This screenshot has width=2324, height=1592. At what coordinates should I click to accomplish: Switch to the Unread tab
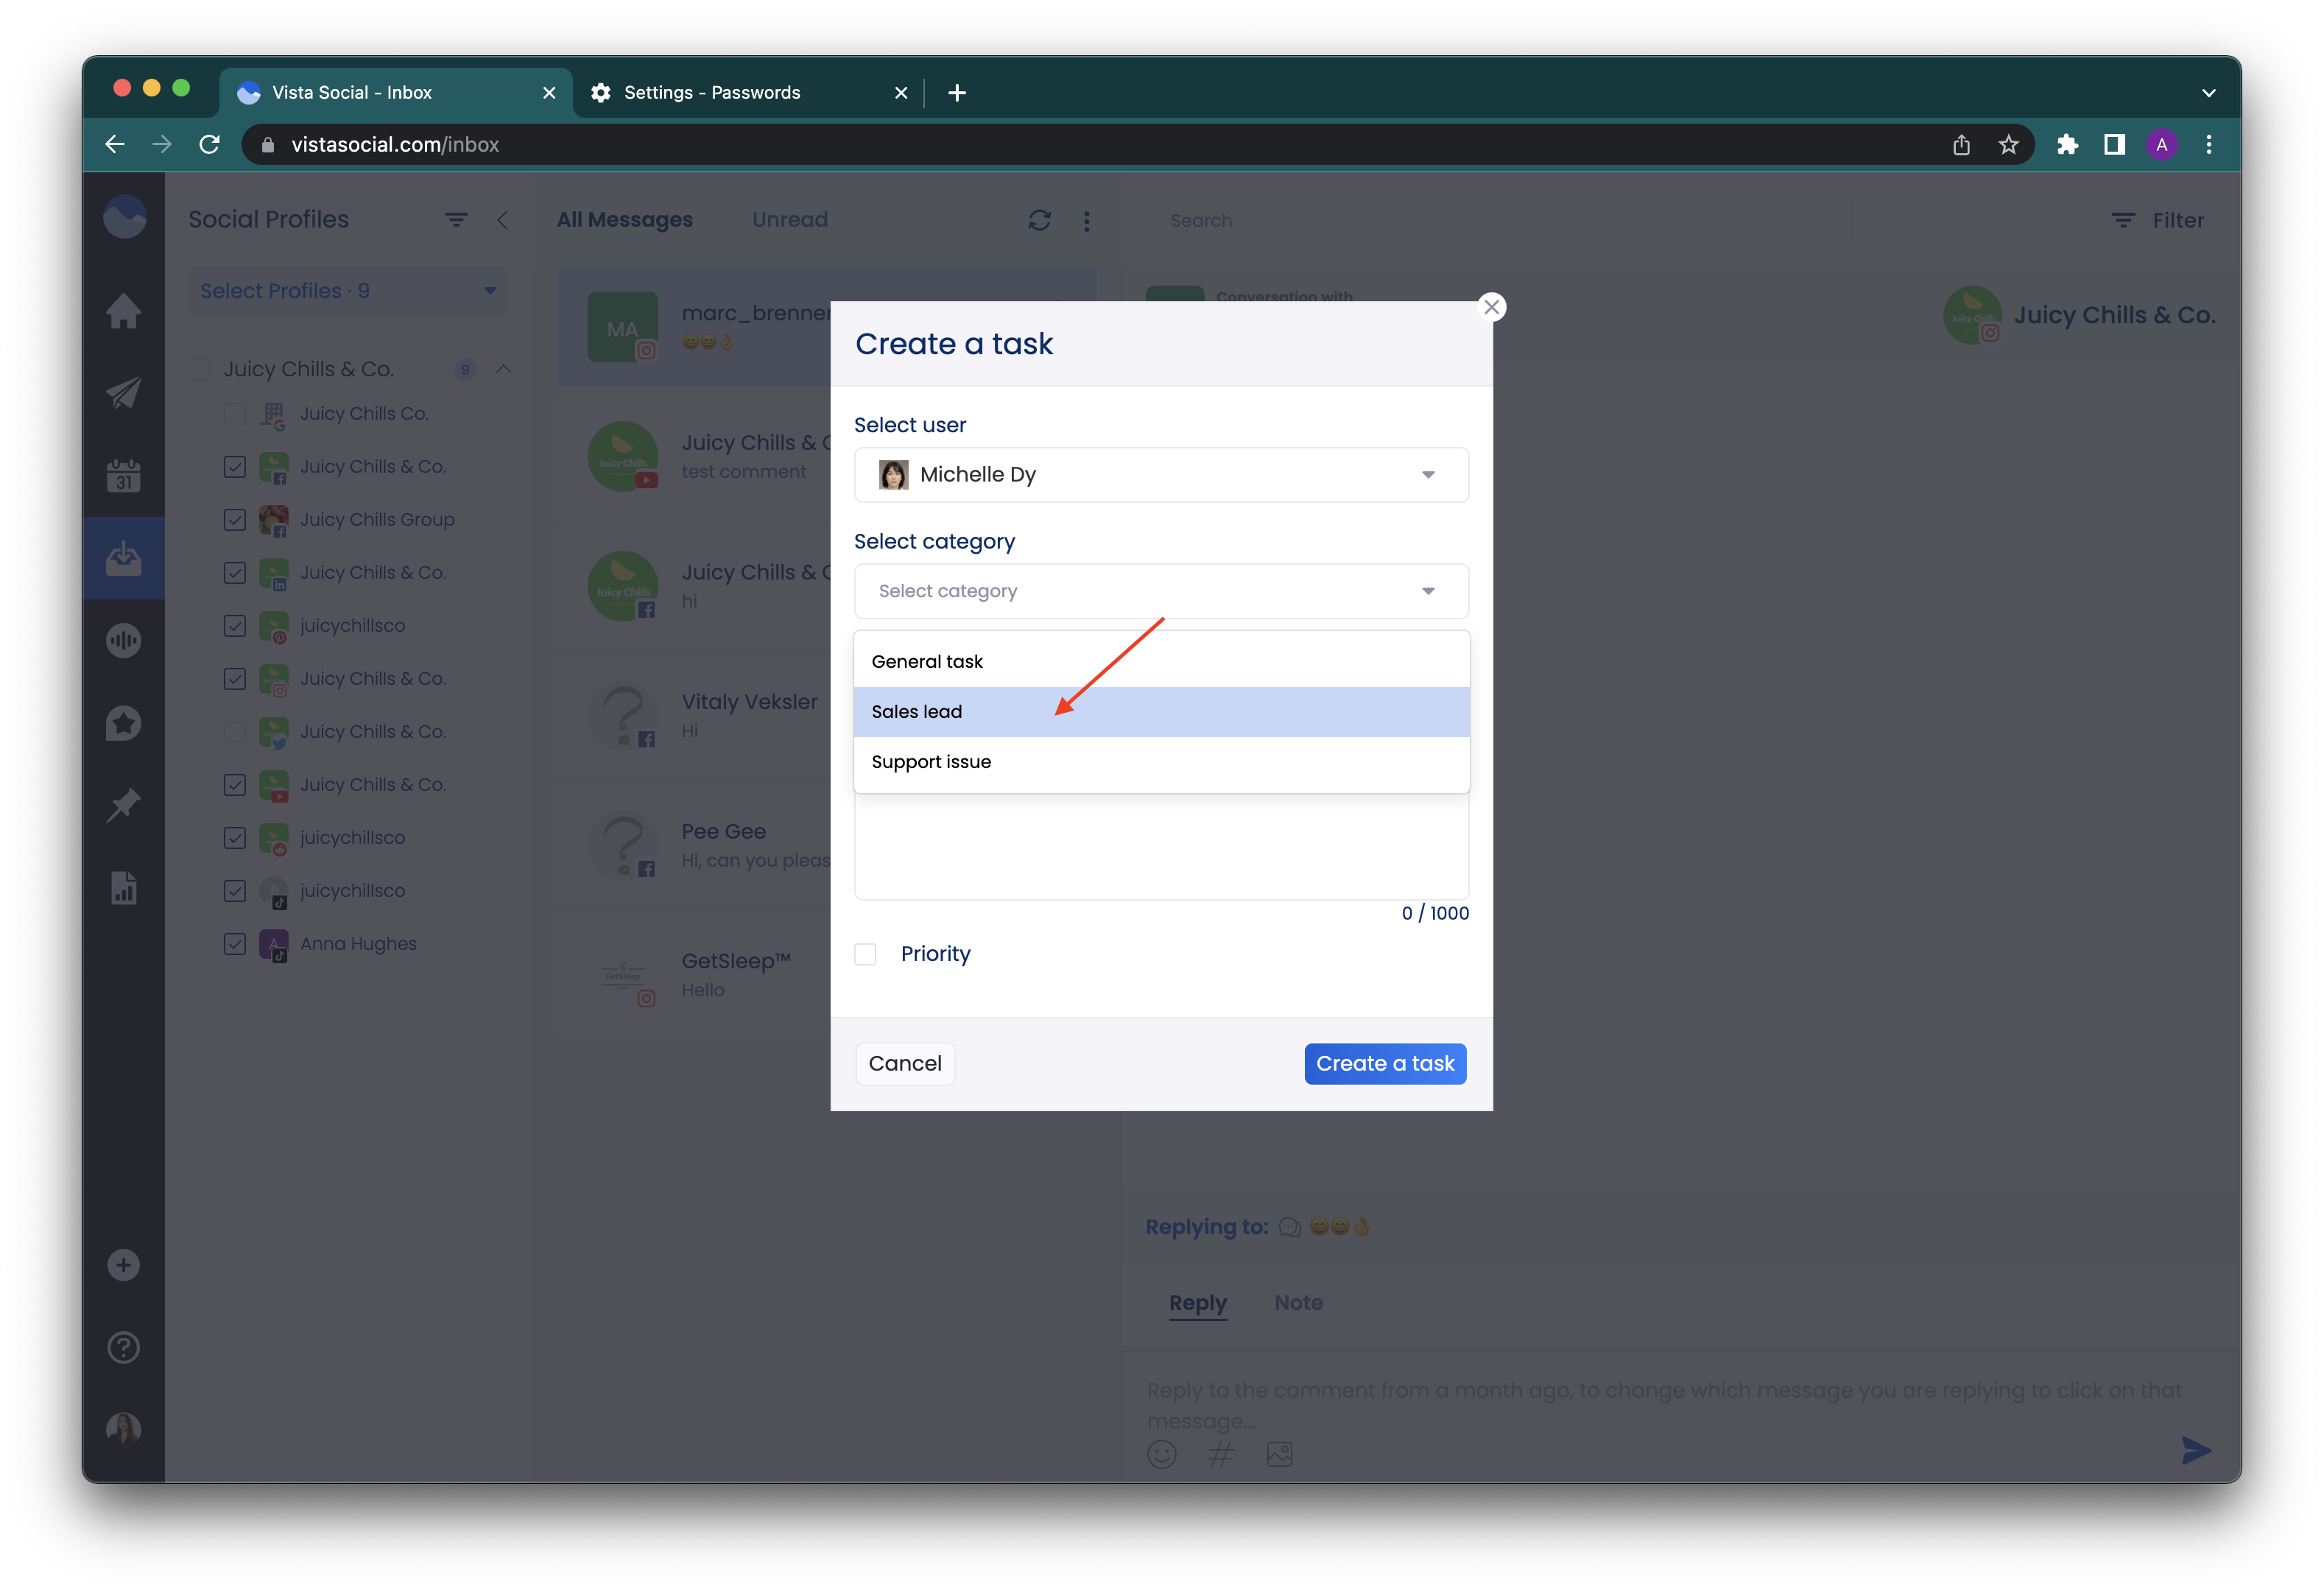(789, 220)
